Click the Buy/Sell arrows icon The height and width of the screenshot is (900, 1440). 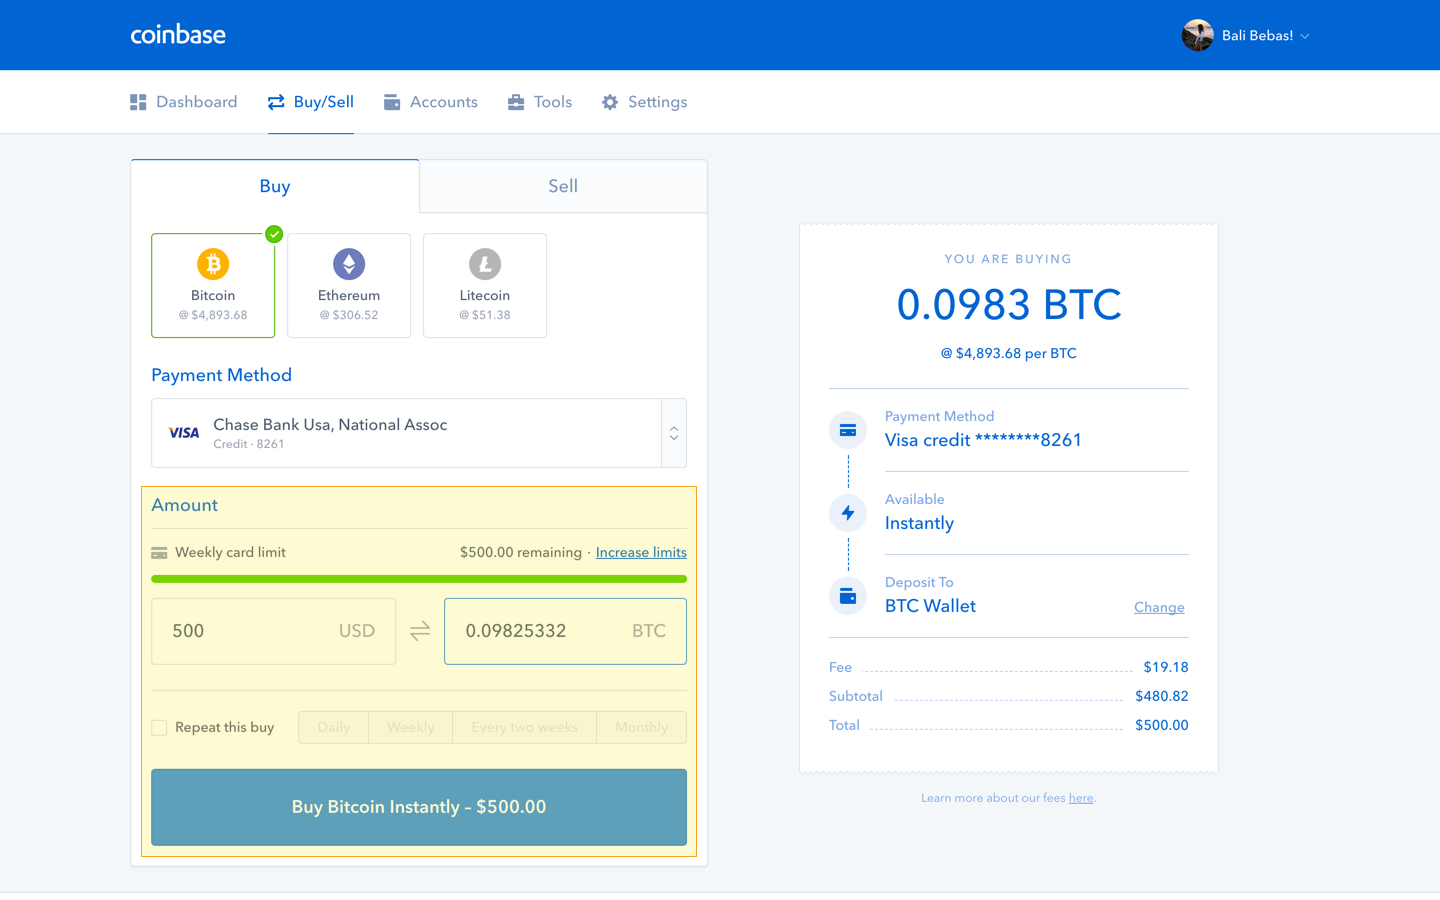coord(276,102)
